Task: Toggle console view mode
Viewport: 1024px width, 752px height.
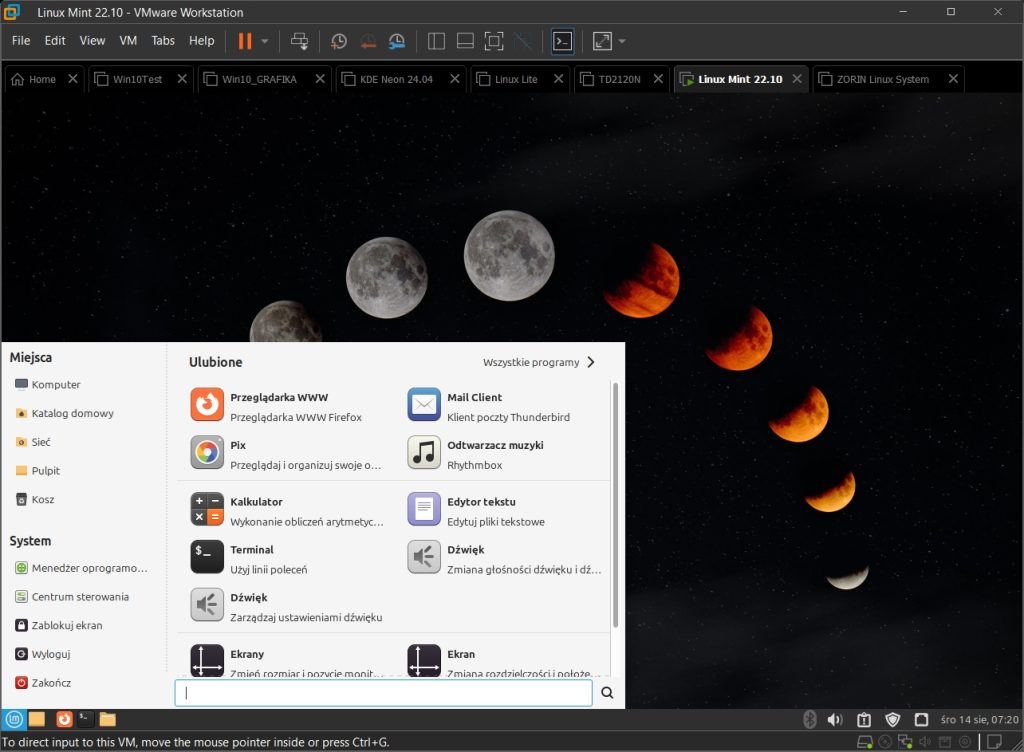Action: point(562,41)
